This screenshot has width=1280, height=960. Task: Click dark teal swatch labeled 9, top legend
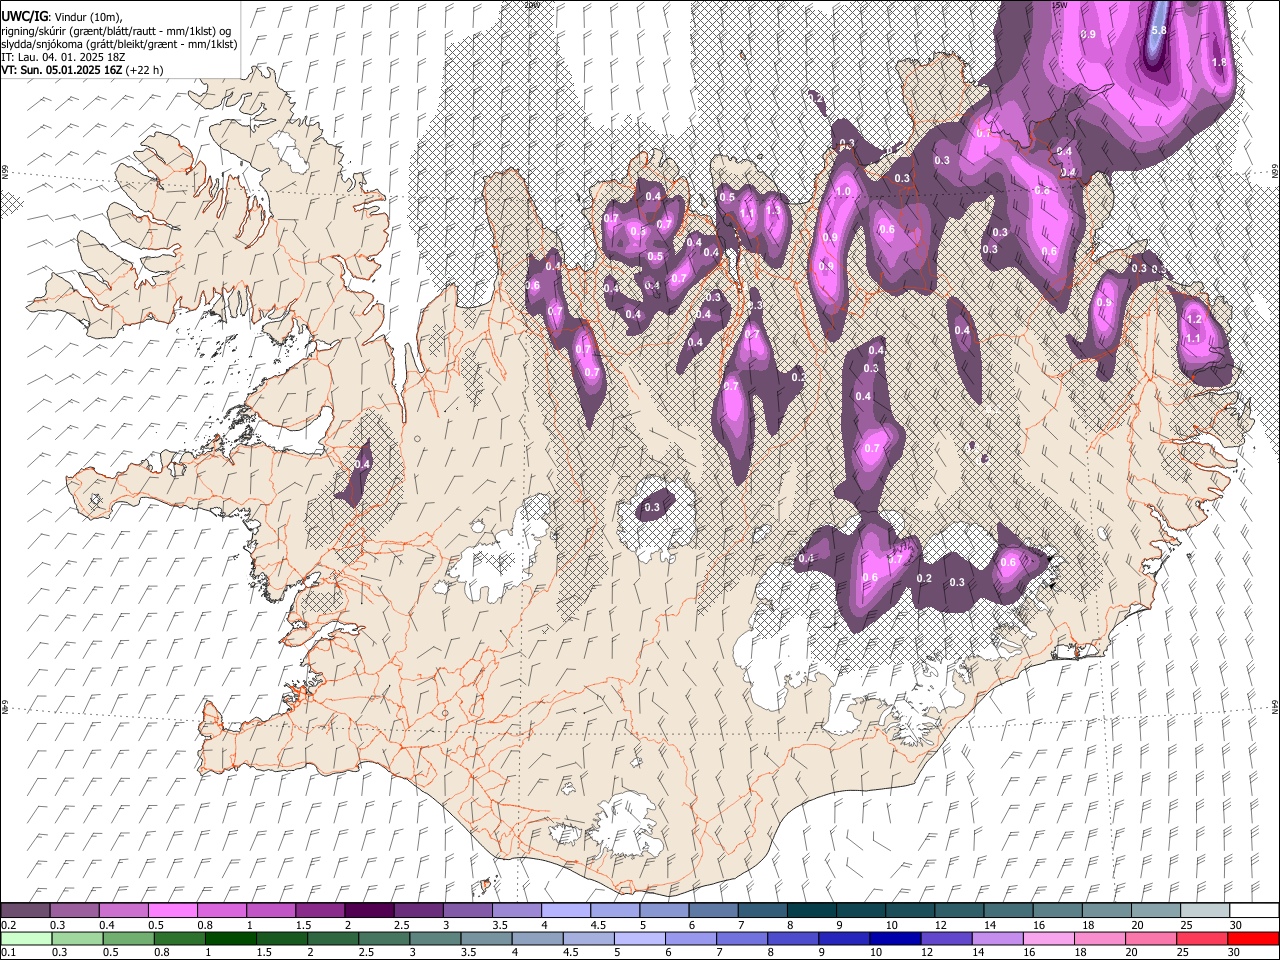tap(861, 911)
